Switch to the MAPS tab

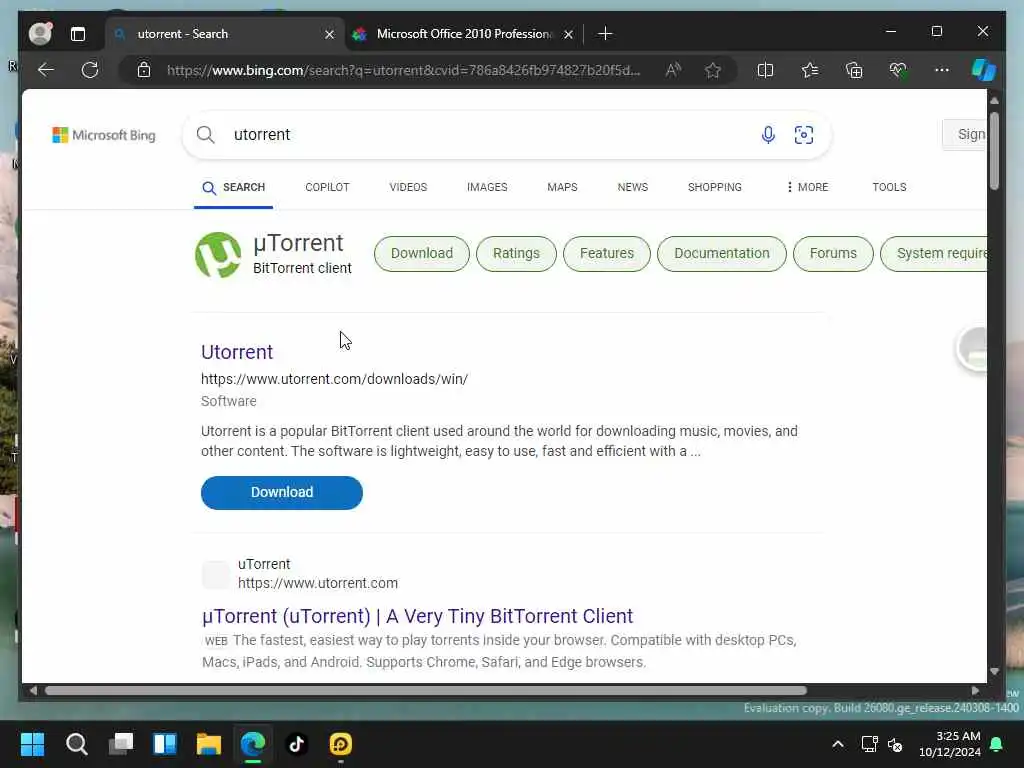click(562, 187)
